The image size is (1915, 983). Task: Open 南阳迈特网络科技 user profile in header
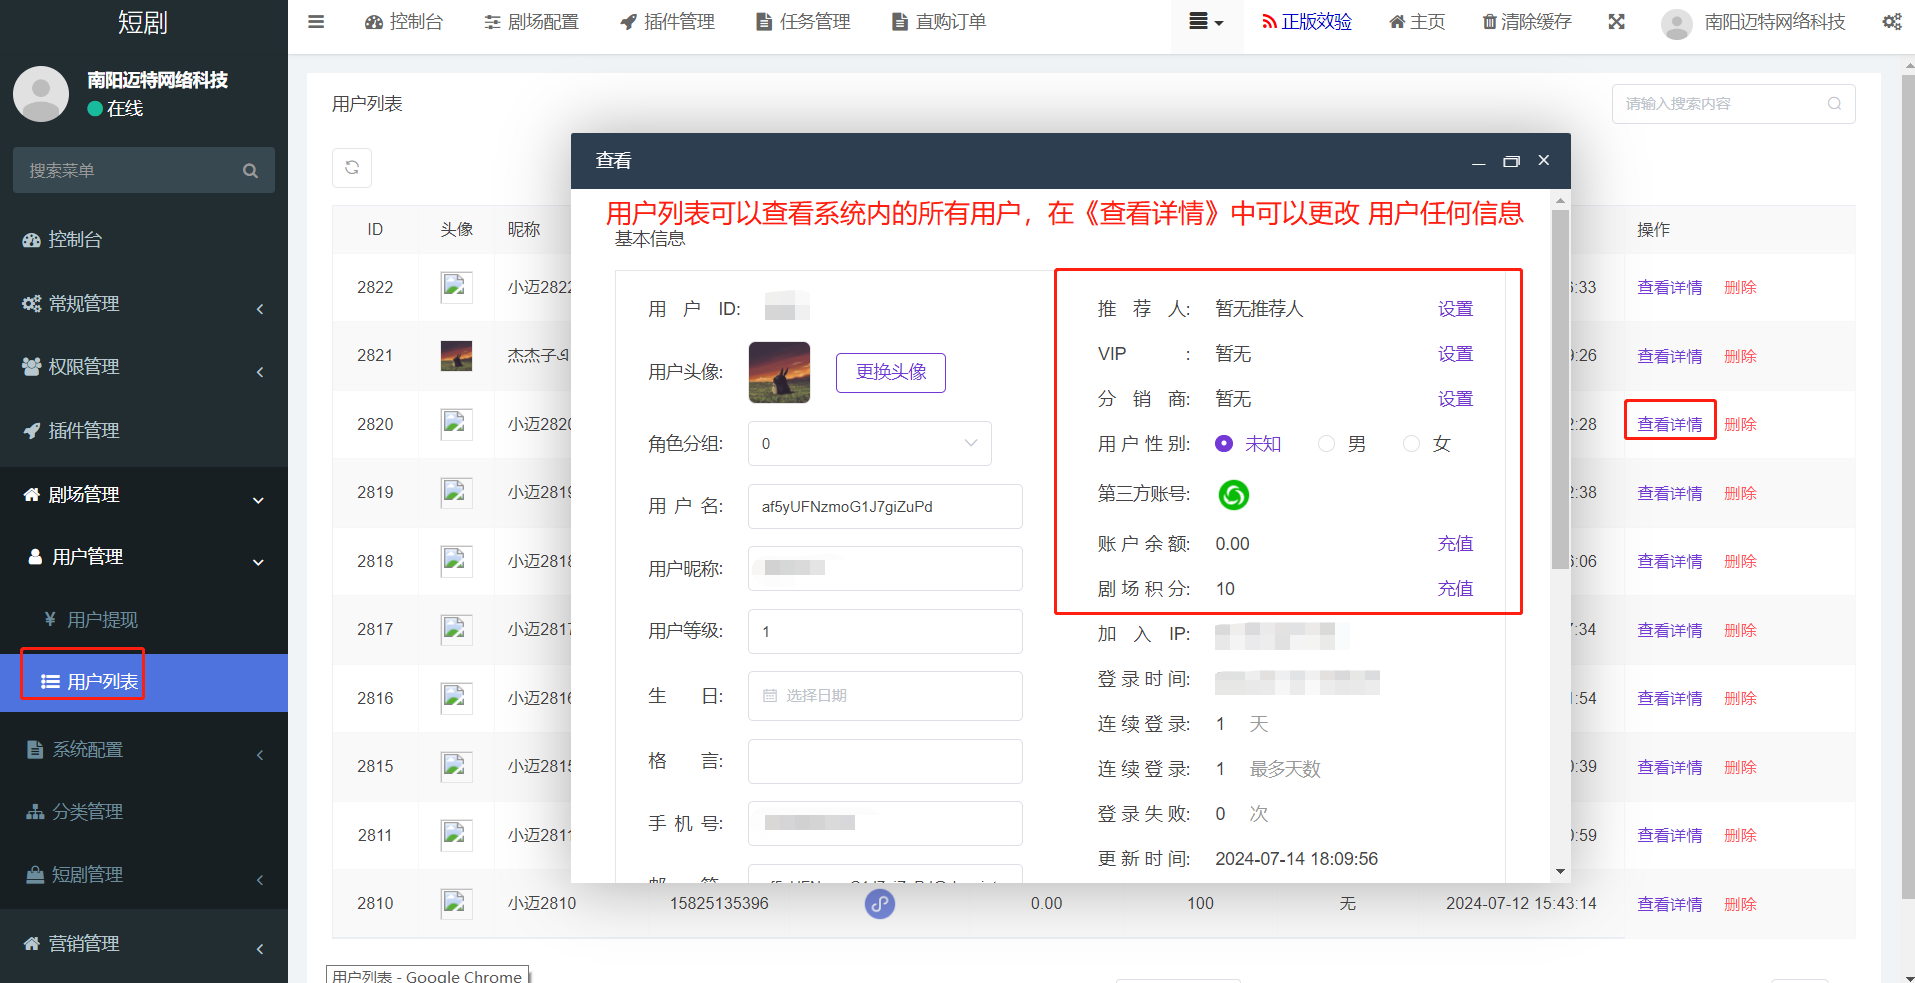point(1753,22)
